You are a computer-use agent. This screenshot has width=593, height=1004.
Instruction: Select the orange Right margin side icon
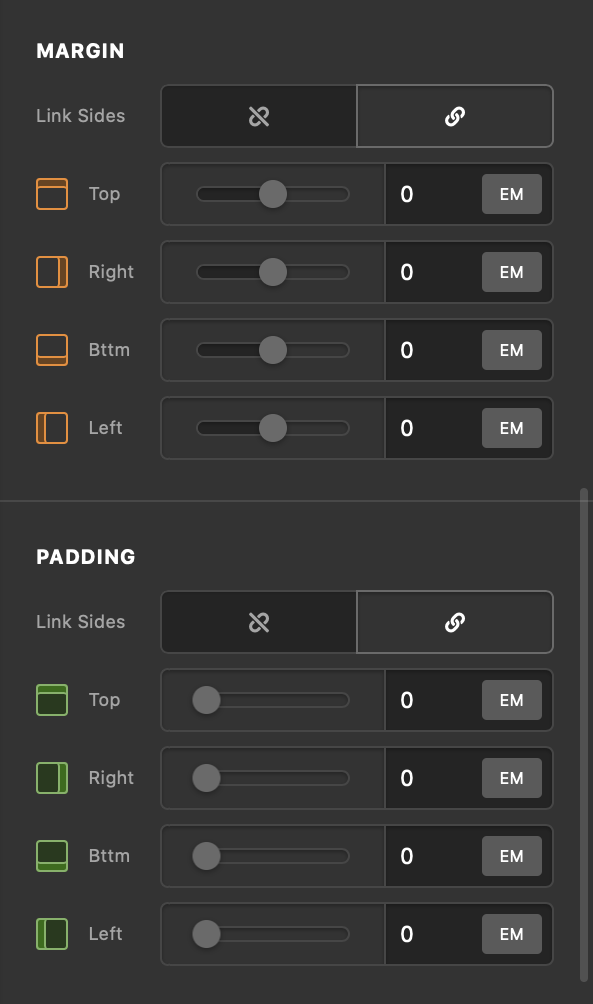click(x=51, y=272)
